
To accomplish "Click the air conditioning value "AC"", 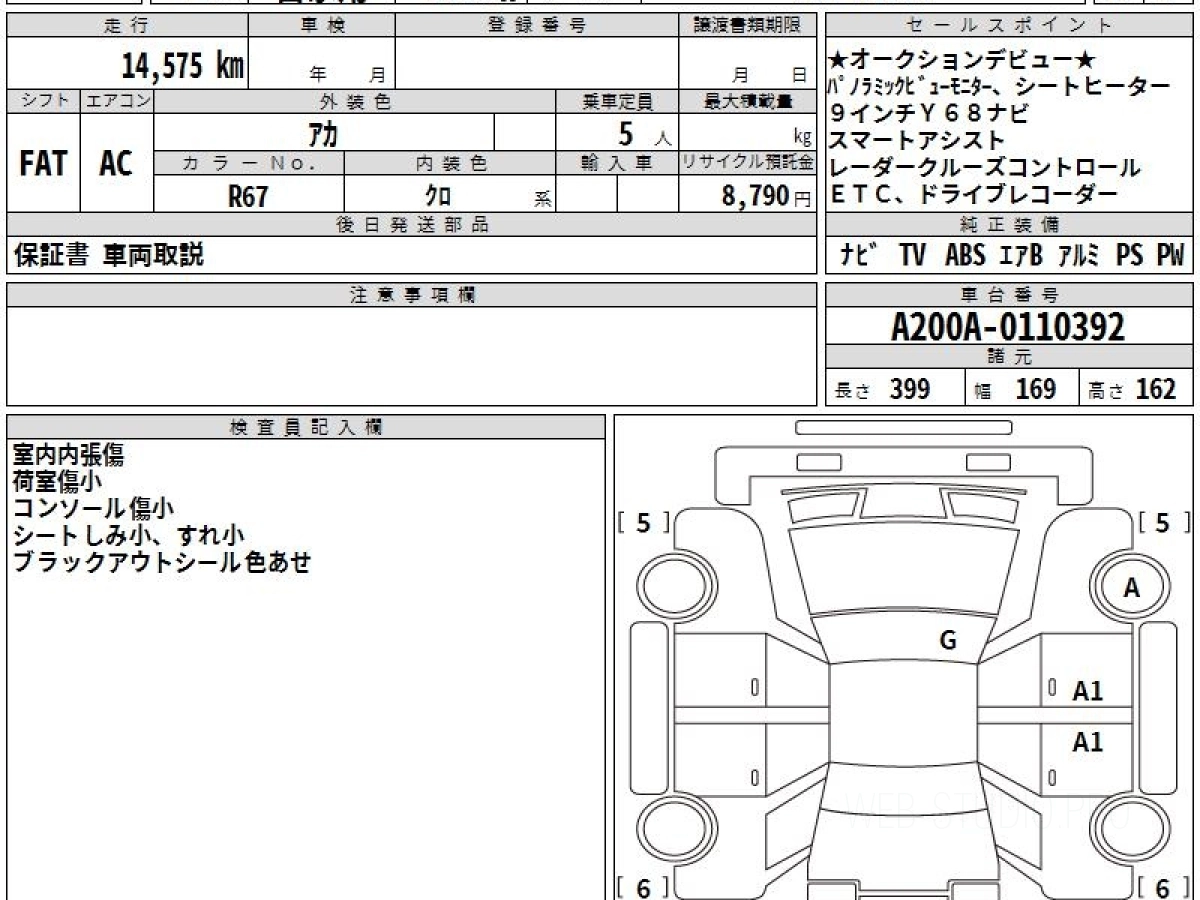I will [x=116, y=164].
